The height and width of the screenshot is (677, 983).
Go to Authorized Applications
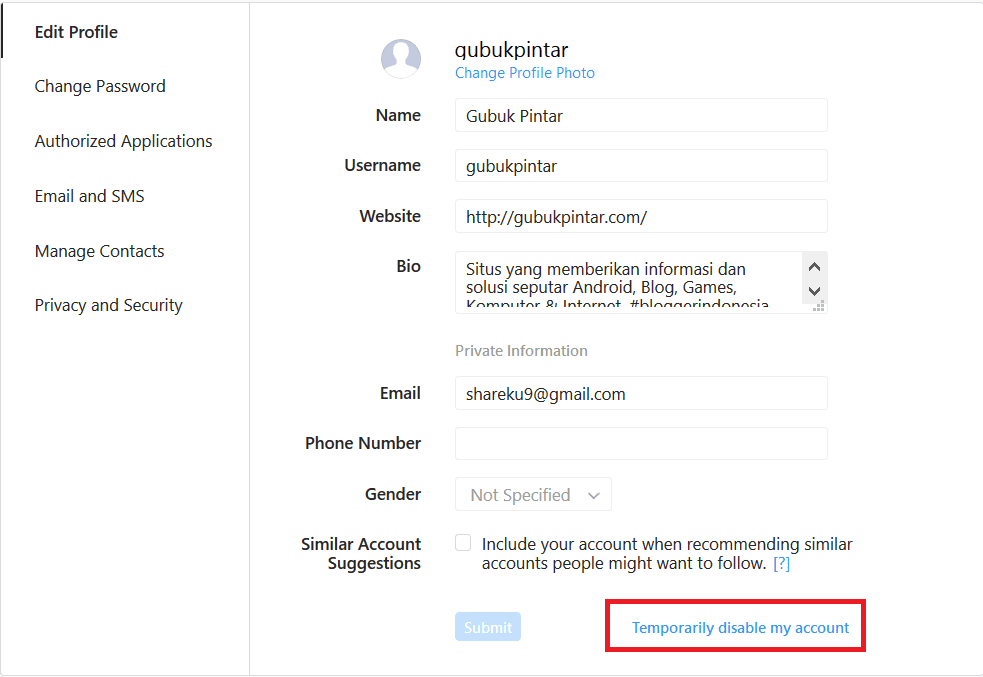(x=123, y=141)
